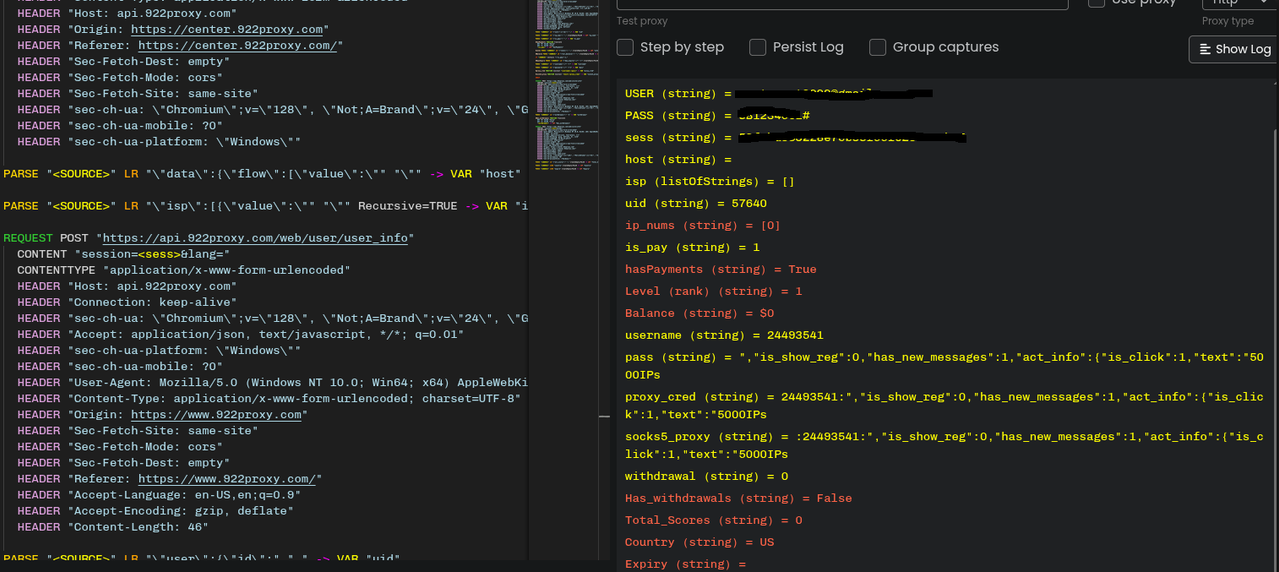The height and width of the screenshot is (572, 1279).
Task: Click the CONTENT "session=<sess>&lang=" line
Action: click(x=123, y=254)
